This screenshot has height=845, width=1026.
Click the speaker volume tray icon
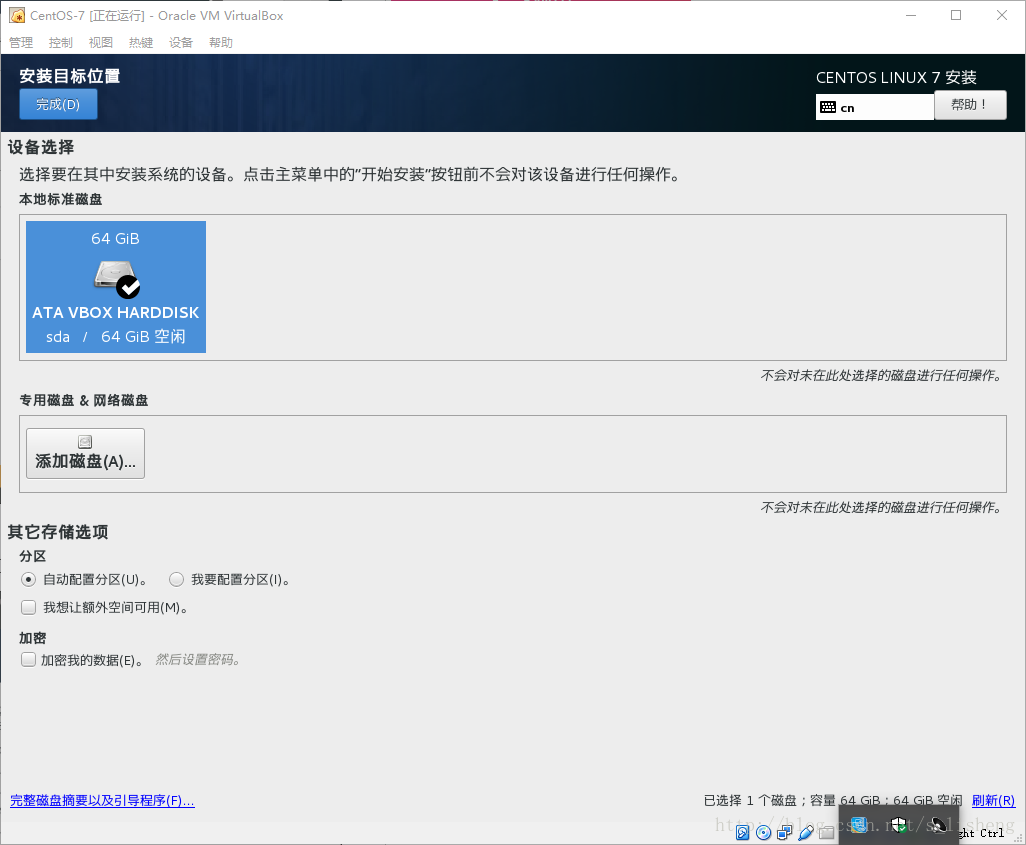[938, 825]
